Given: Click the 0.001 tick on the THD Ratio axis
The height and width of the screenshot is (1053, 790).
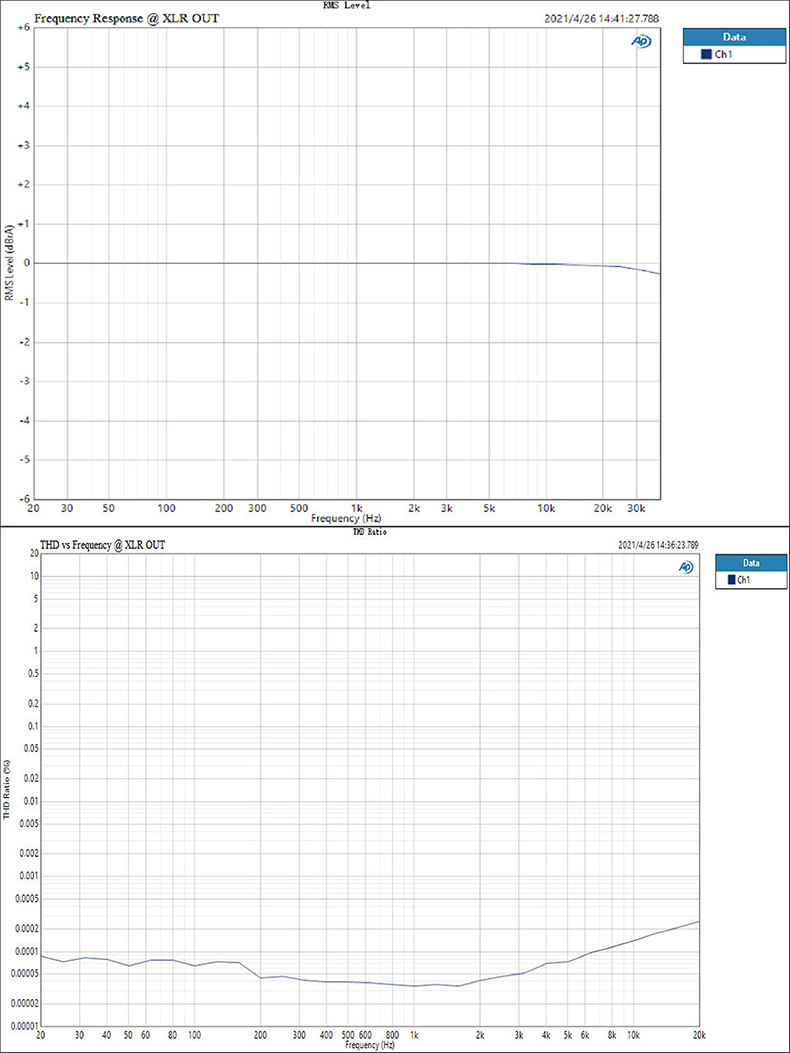Looking at the screenshot, I should [28, 876].
